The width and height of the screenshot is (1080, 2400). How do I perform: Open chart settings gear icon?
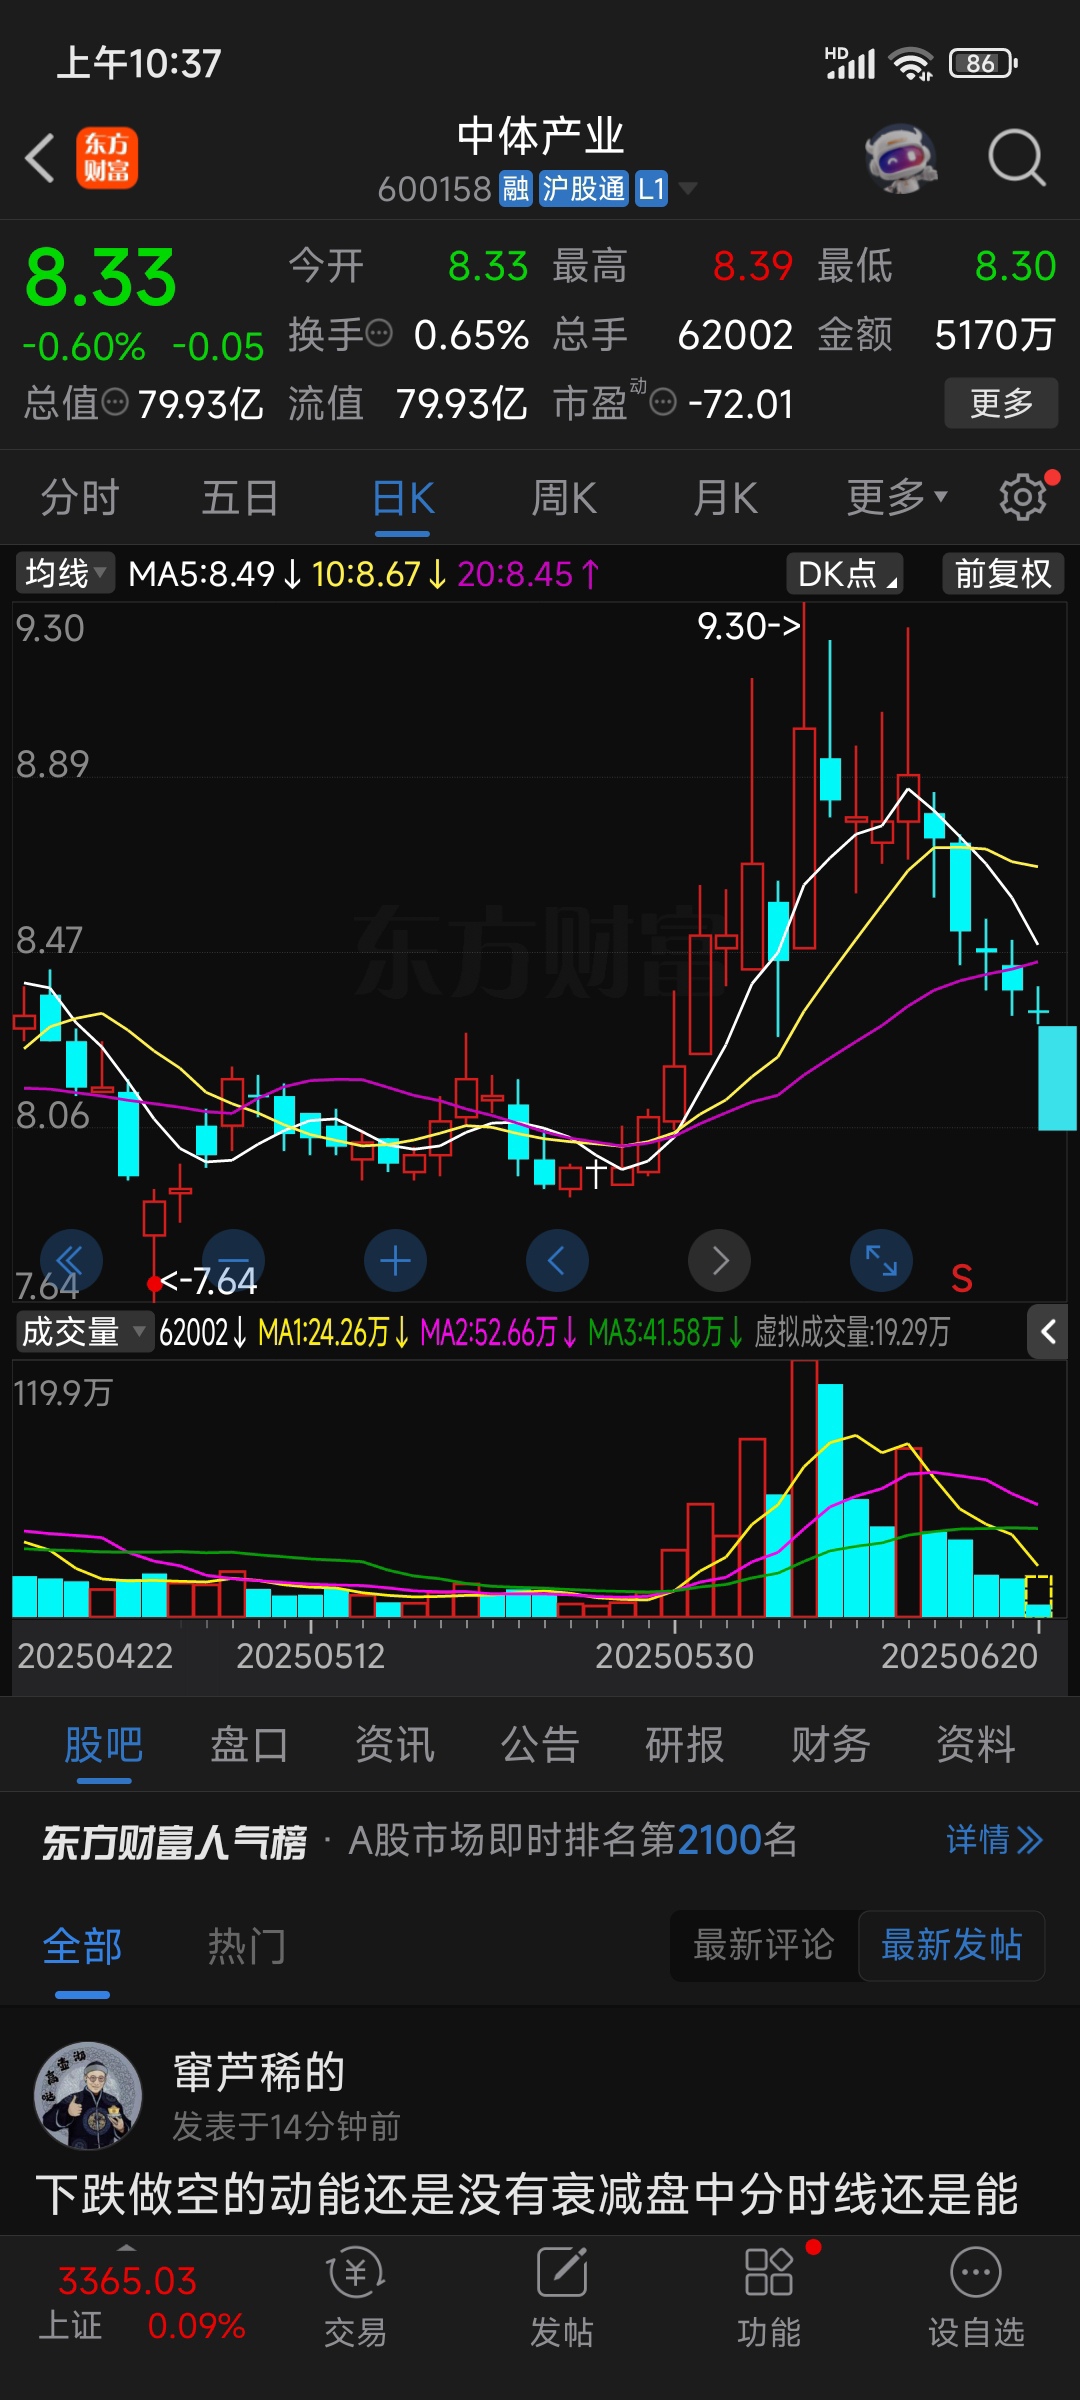tap(1023, 496)
